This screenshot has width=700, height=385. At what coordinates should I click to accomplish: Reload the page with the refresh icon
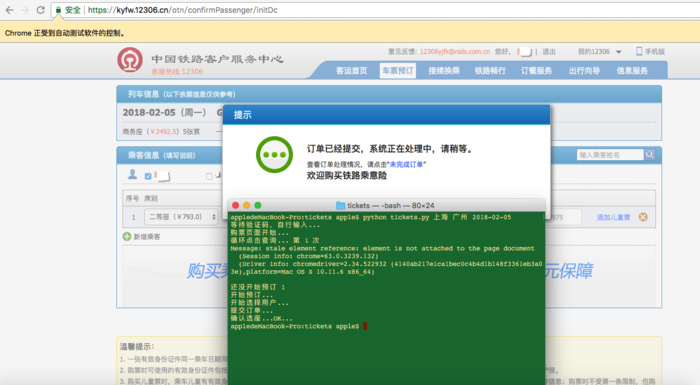point(41,10)
